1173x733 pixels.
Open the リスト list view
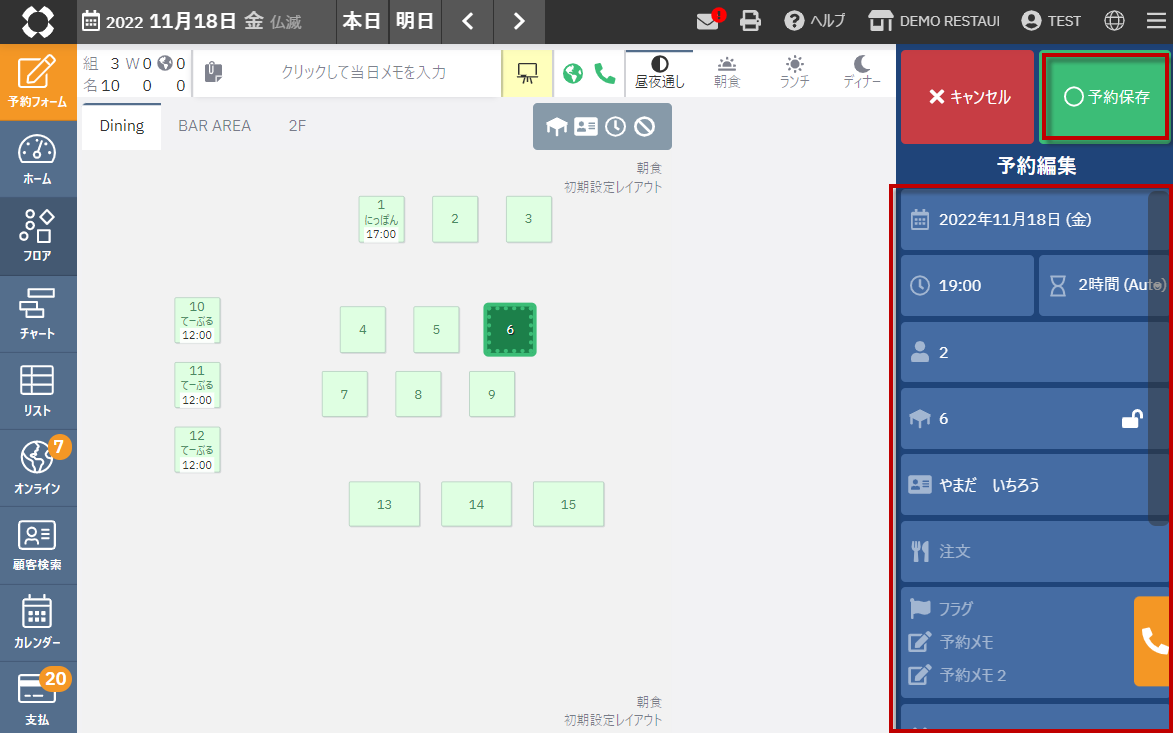(37, 390)
